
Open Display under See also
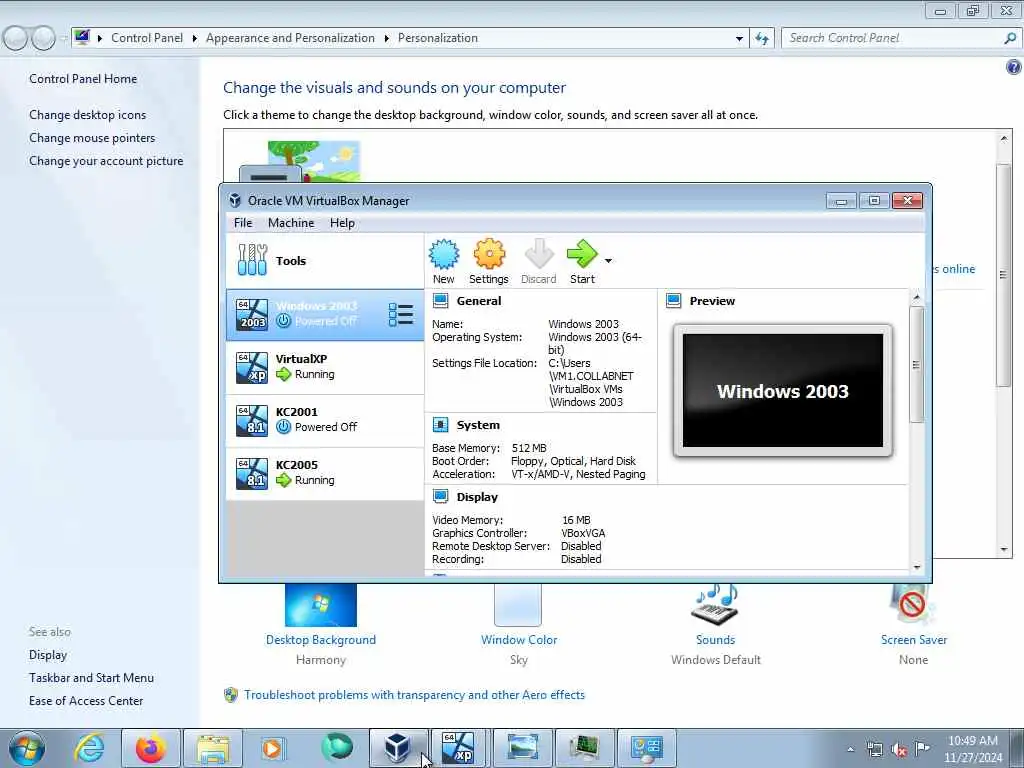[48, 655]
